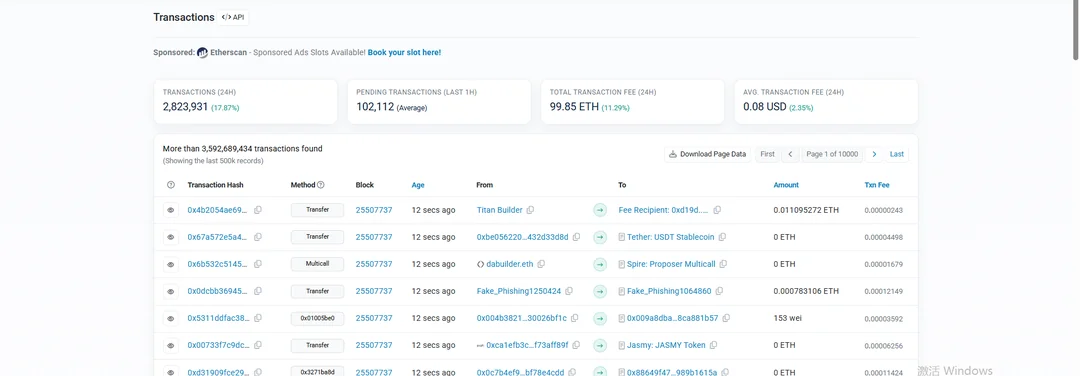Copy sender address 0xbe056220...432d33d8d
1080x376 pixels.
577,237
